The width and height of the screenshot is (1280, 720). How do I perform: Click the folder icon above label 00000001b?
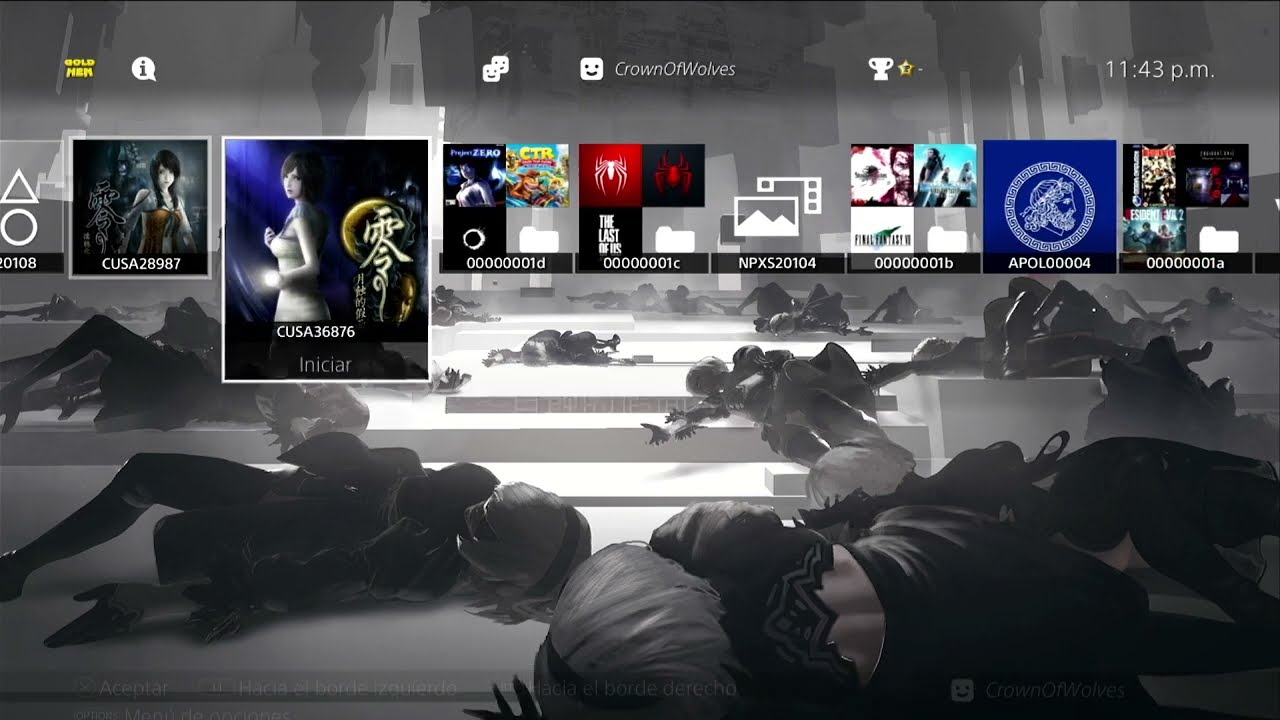click(947, 239)
